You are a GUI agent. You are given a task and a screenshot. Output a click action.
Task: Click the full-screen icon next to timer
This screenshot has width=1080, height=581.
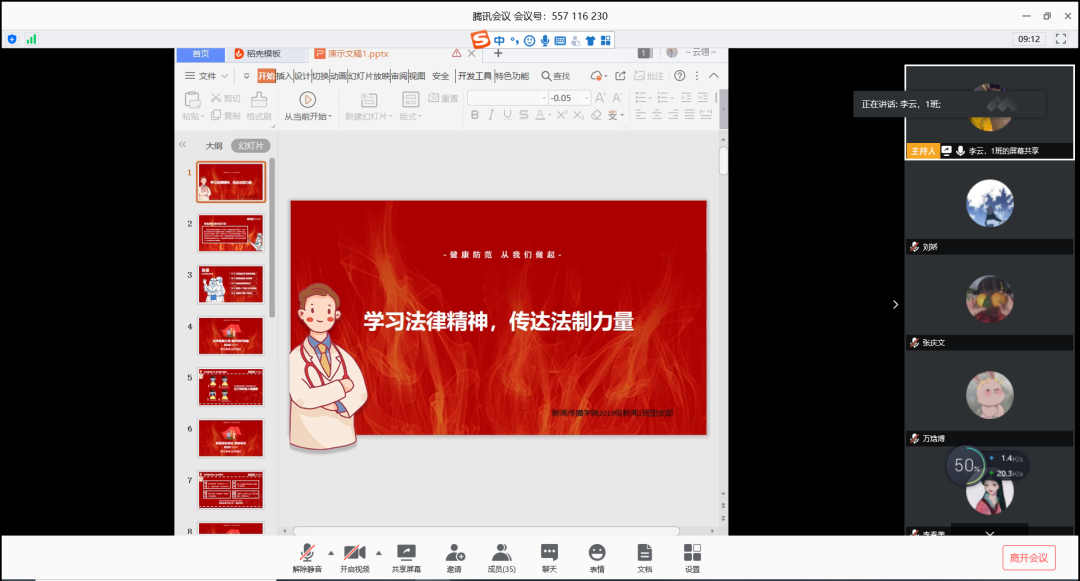click(x=1061, y=38)
